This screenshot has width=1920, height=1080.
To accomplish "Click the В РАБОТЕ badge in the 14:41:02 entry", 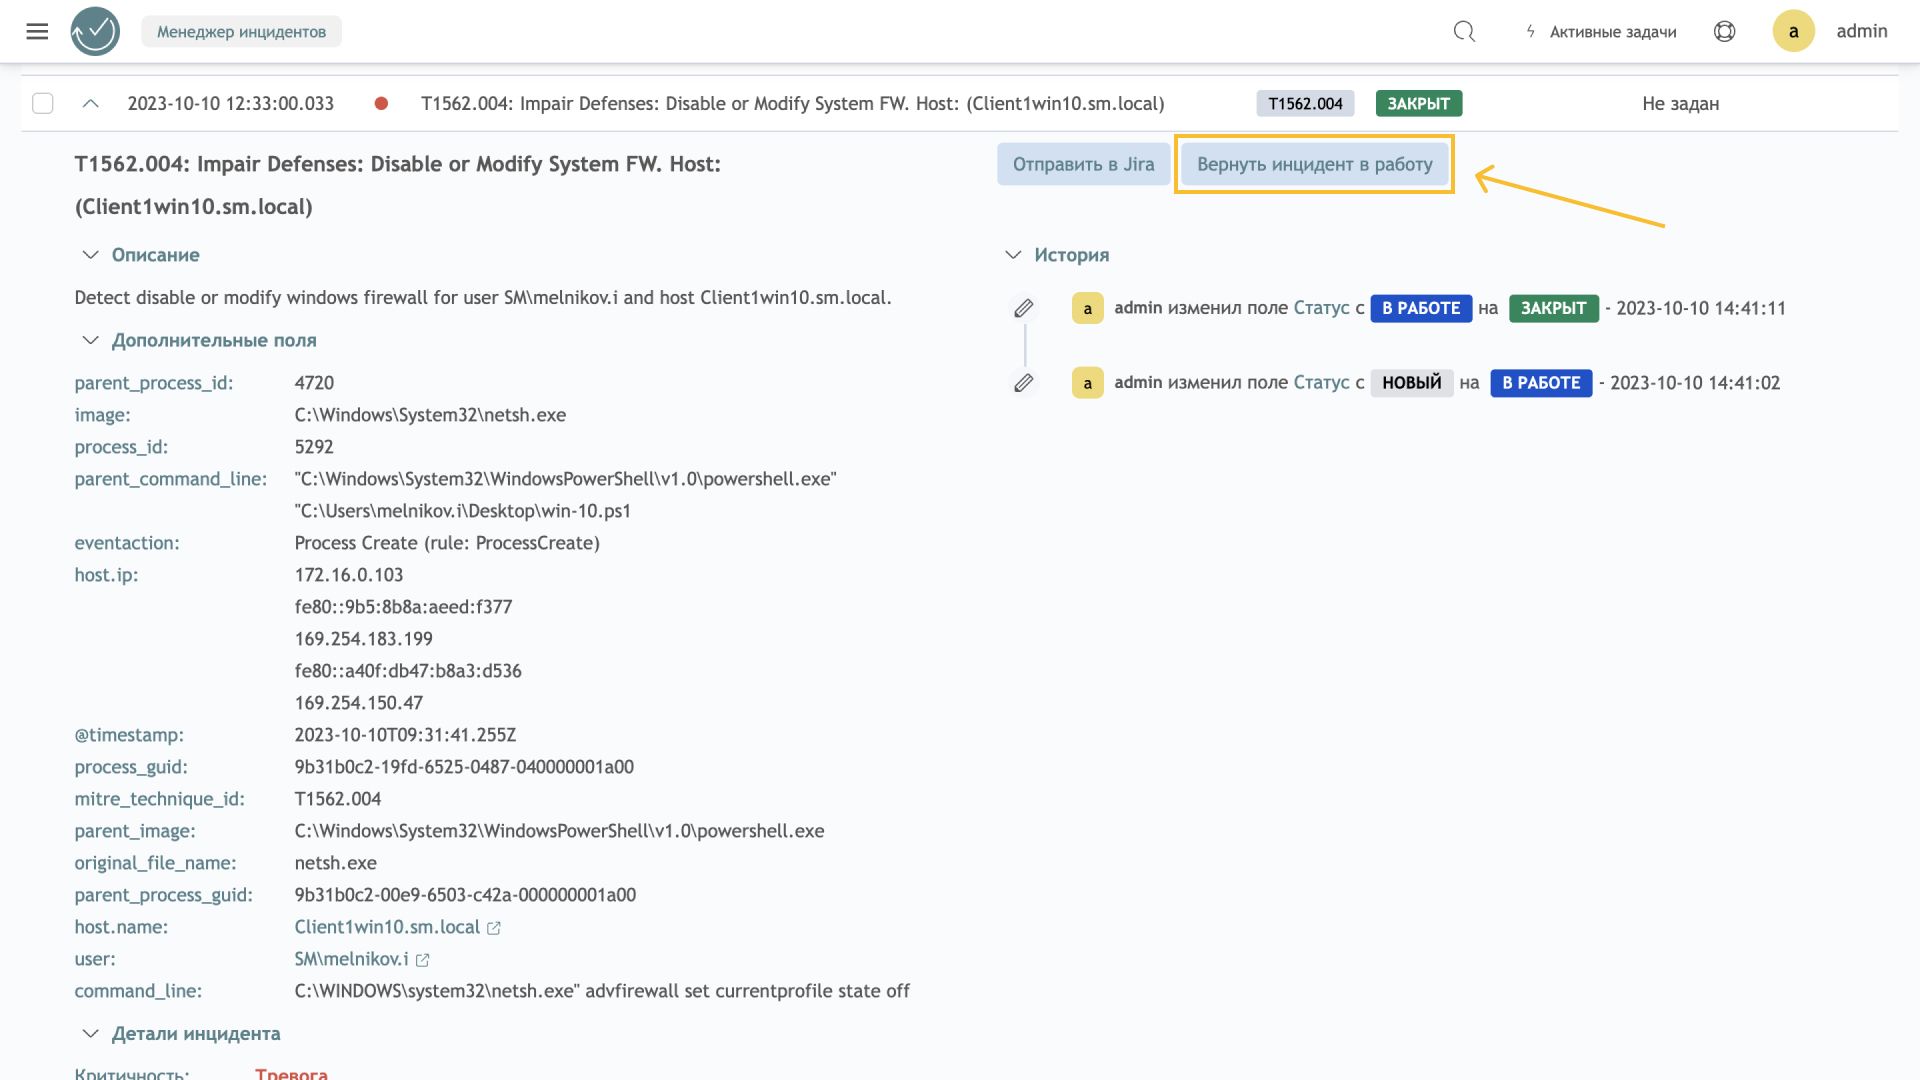I will (x=1541, y=383).
